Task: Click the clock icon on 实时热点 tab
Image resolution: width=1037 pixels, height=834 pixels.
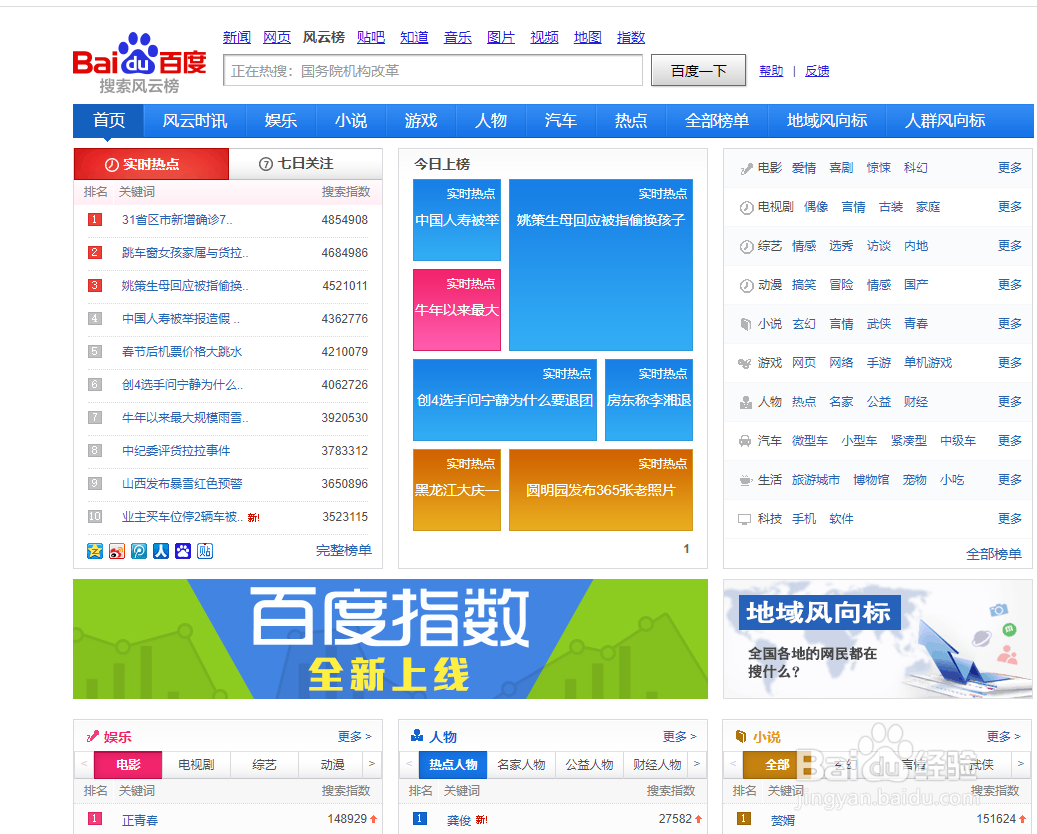Action: click(112, 165)
